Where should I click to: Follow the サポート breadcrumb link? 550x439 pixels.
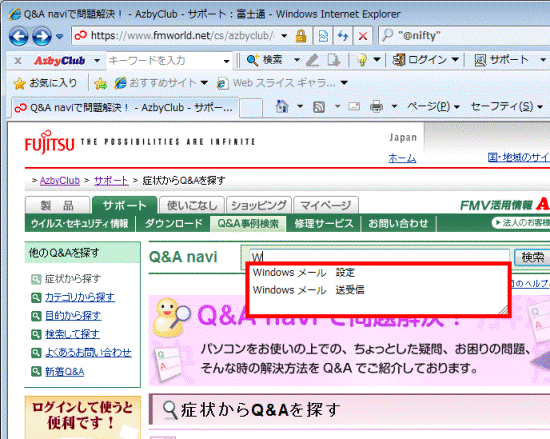(111, 181)
